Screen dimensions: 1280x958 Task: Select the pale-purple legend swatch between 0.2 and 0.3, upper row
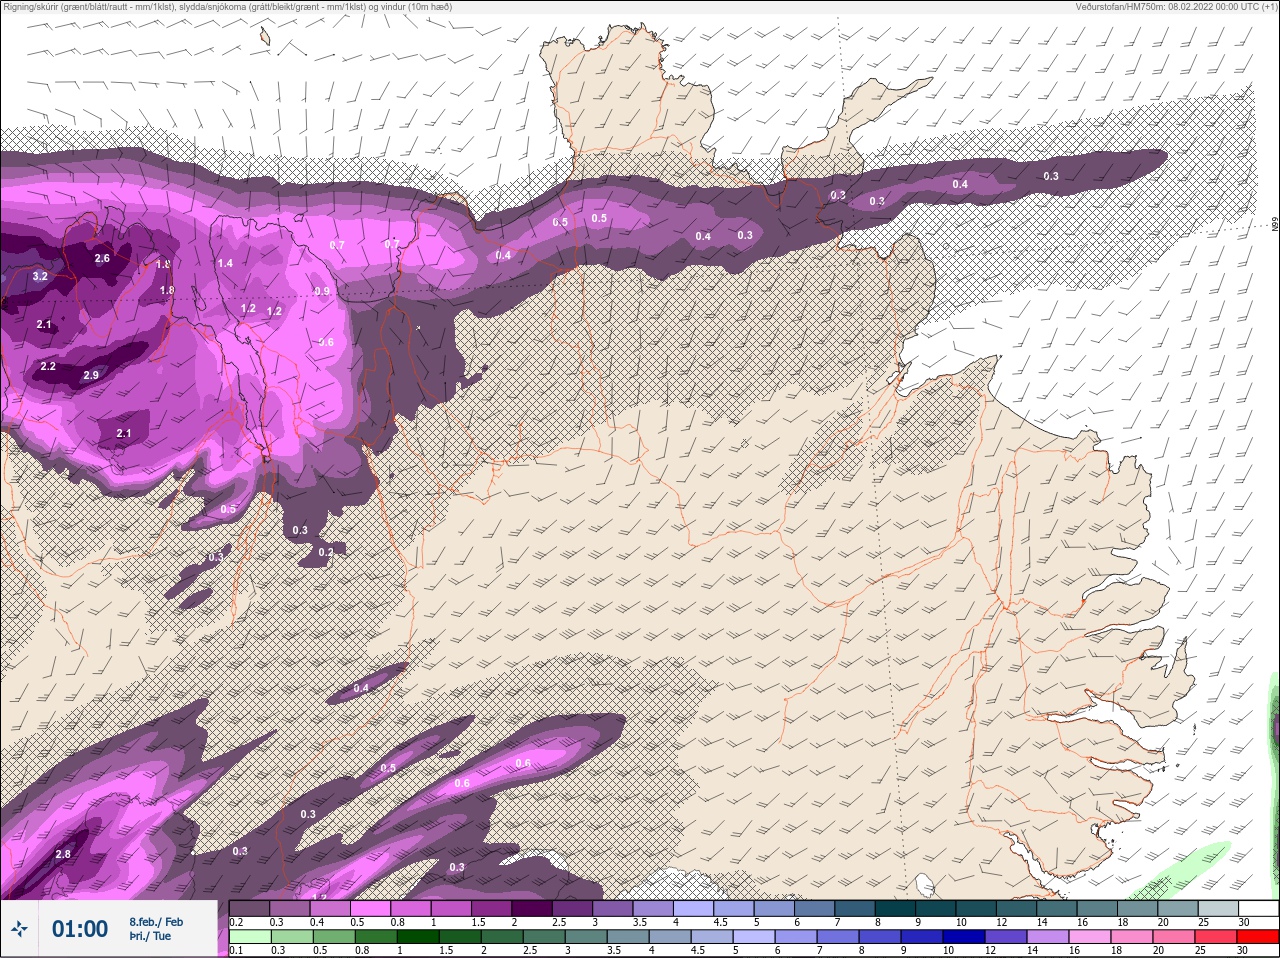(249, 908)
